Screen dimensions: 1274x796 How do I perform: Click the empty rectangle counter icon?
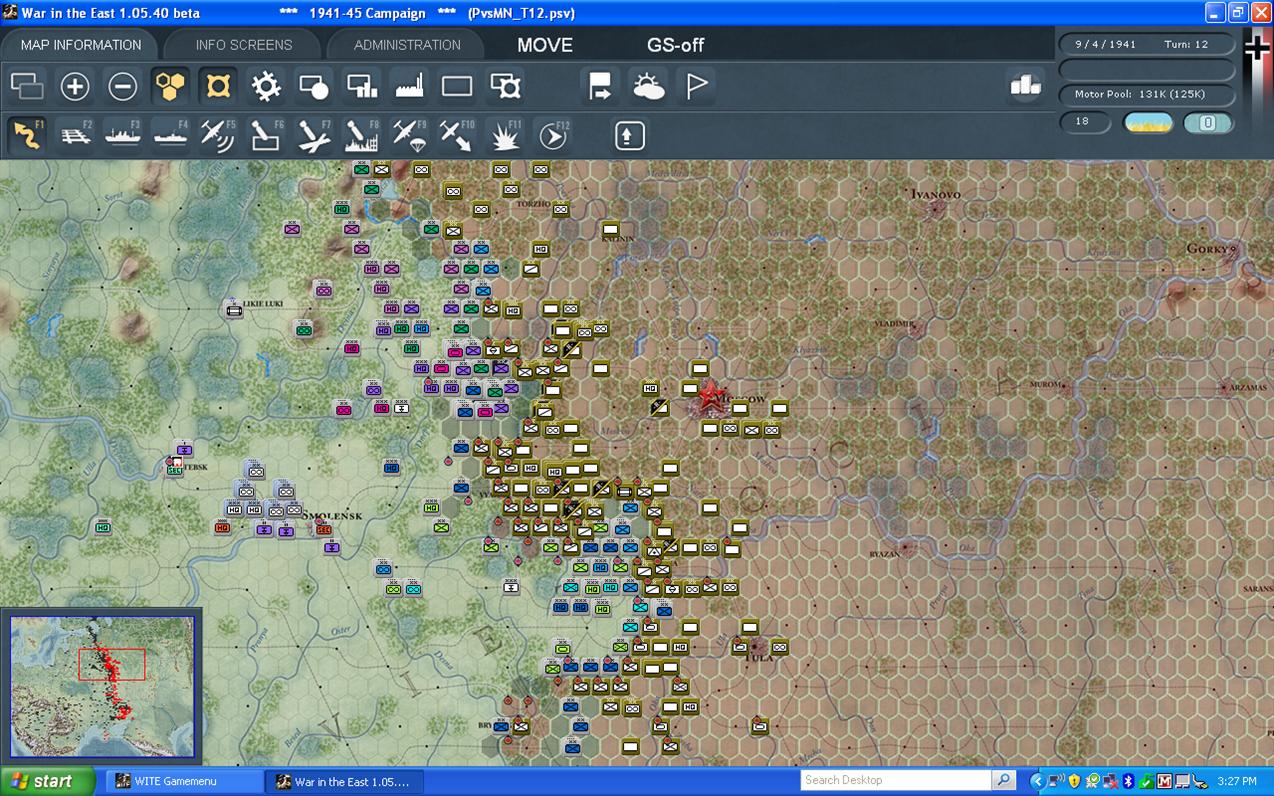457,86
